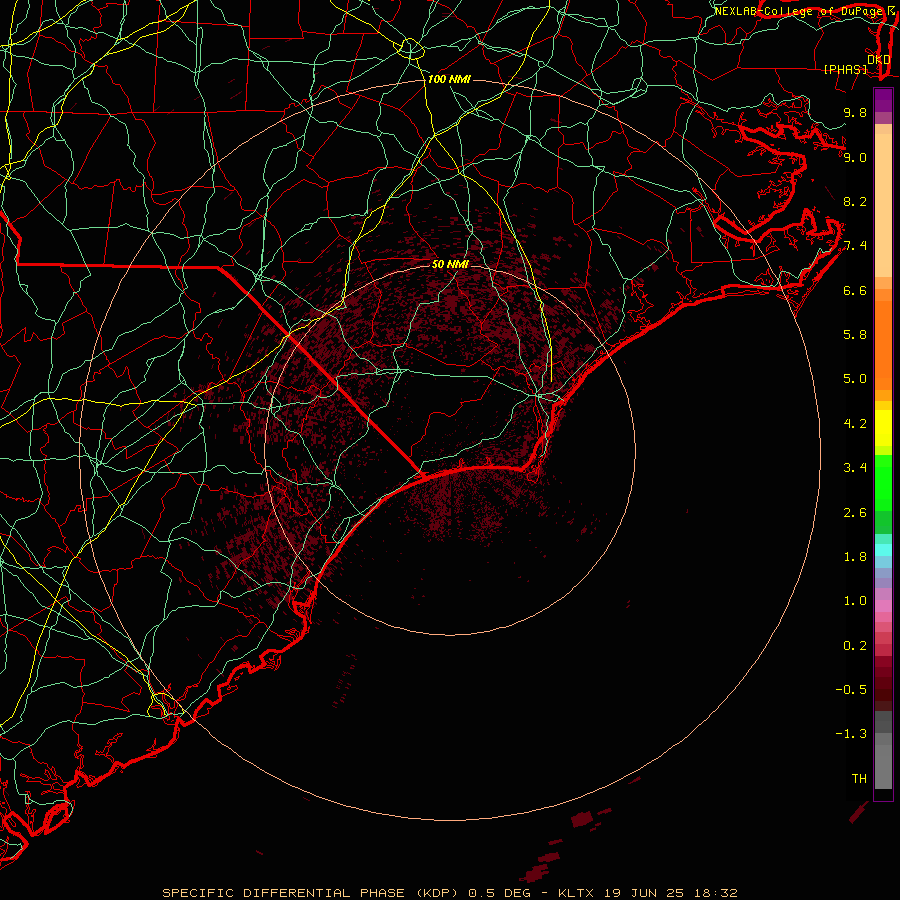Image resolution: width=900 pixels, height=900 pixels.
Task: Click the "TH" threshold label on the scale
Action: click(859, 779)
